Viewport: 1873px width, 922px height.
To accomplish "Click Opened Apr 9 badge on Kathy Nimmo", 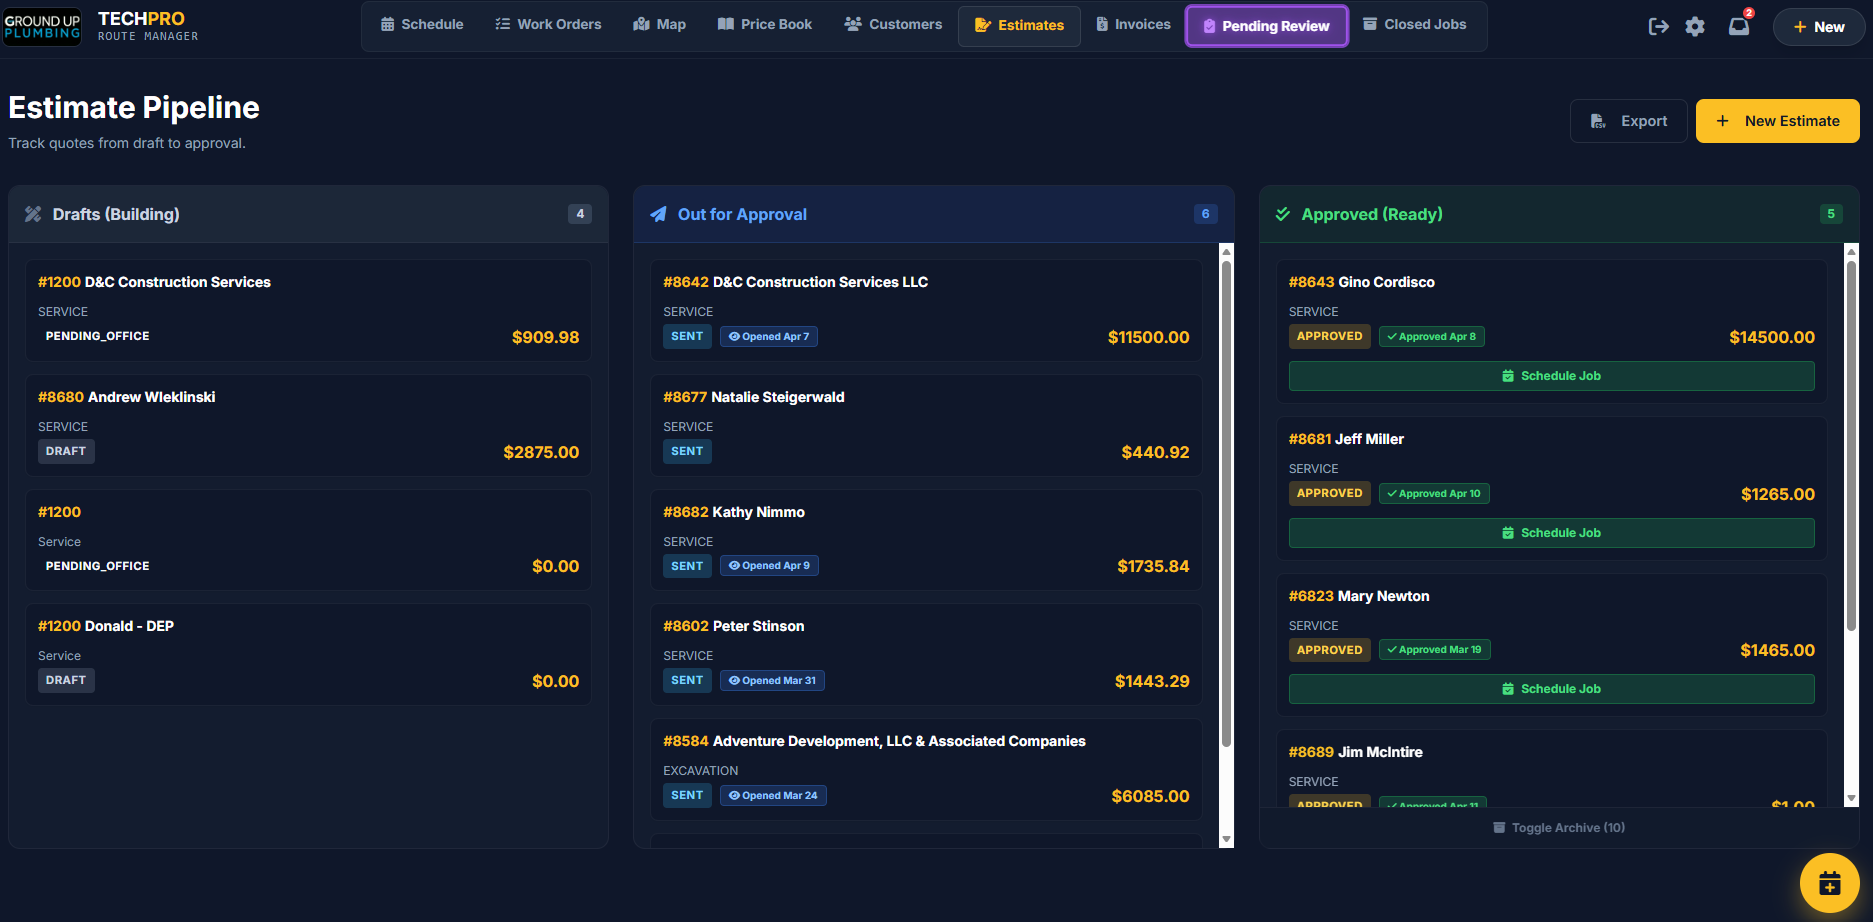I will tap(769, 566).
